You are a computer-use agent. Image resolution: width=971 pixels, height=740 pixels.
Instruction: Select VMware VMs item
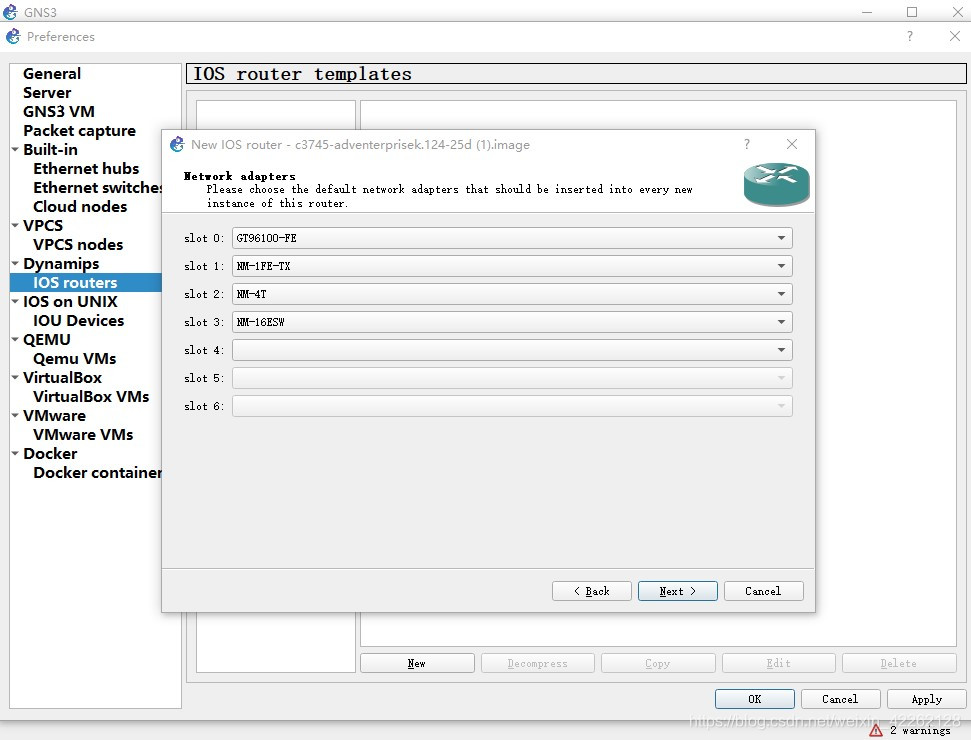coord(83,435)
